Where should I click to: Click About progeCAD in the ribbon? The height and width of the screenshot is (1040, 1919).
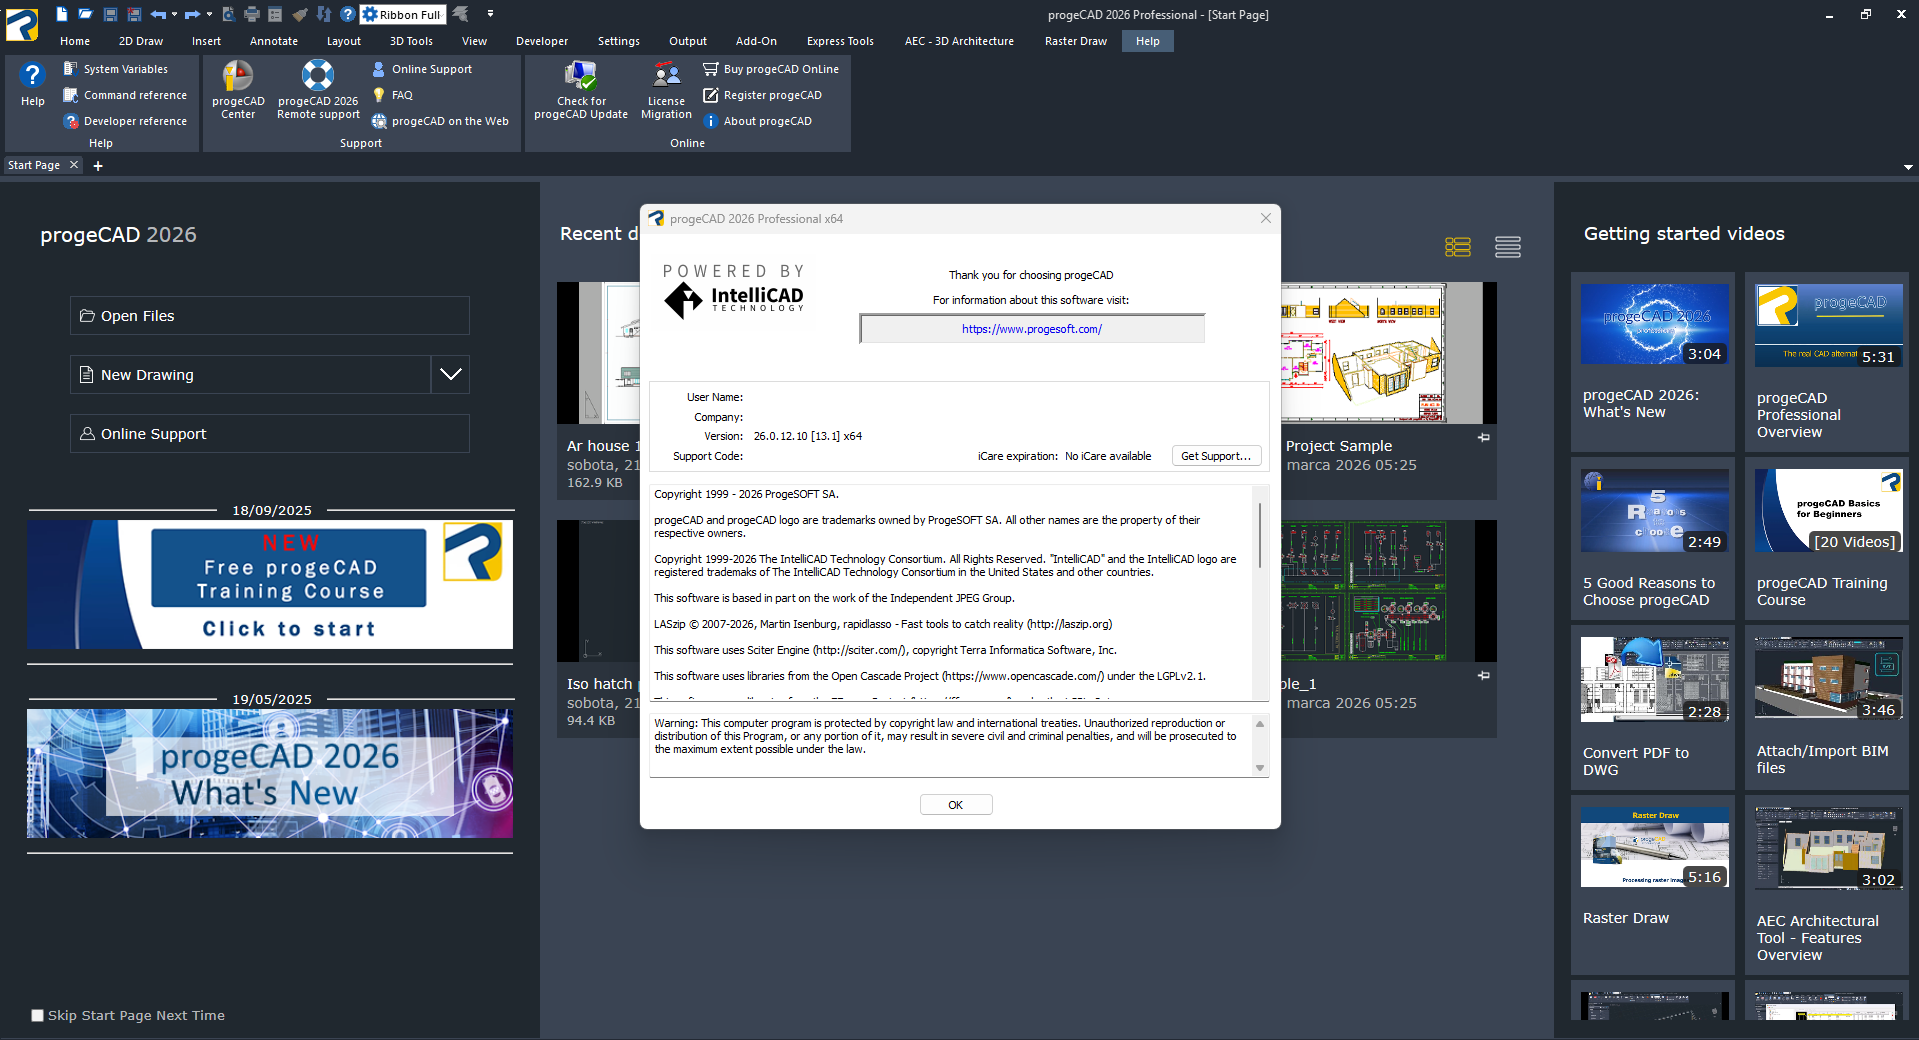coord(757,121)
